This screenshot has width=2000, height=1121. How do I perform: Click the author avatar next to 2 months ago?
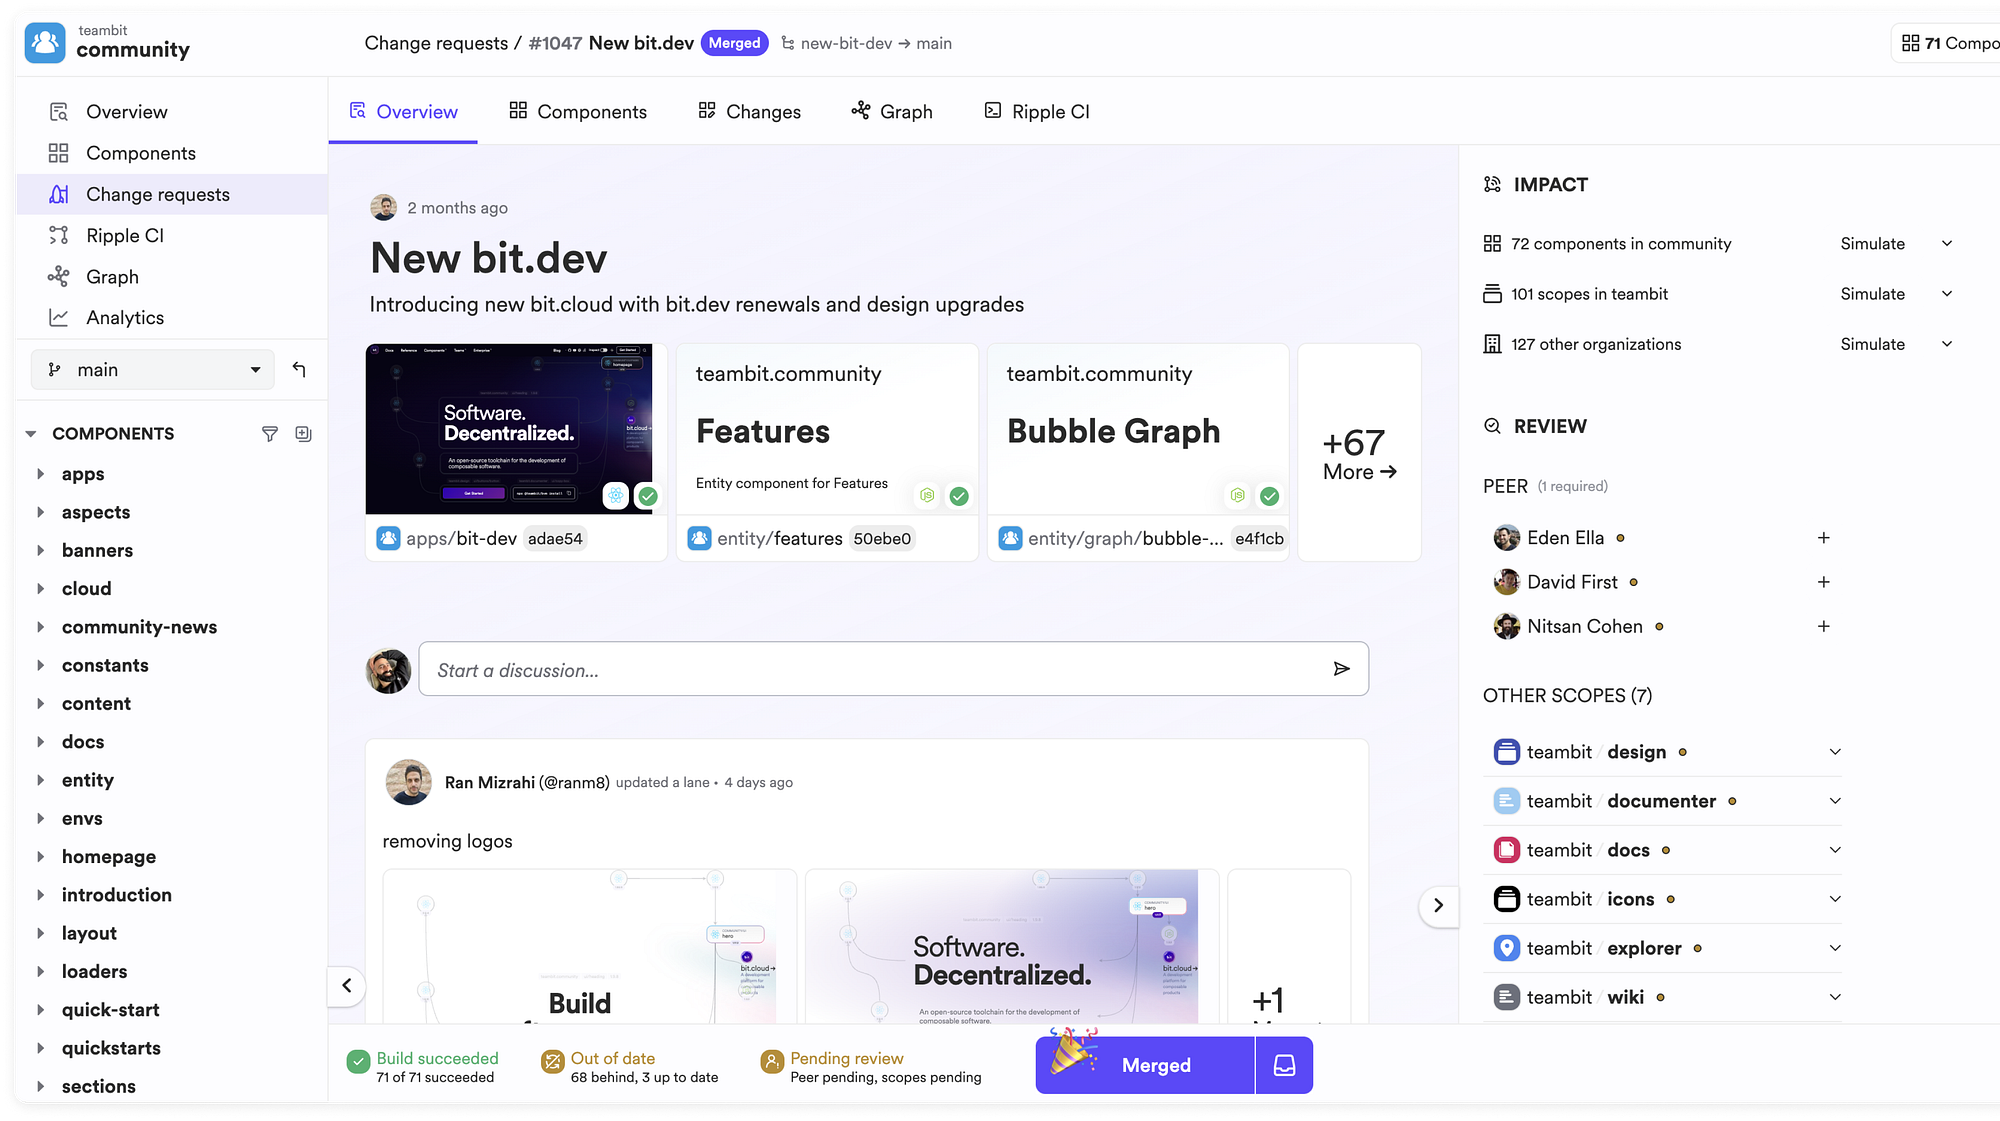coord(383,207)
